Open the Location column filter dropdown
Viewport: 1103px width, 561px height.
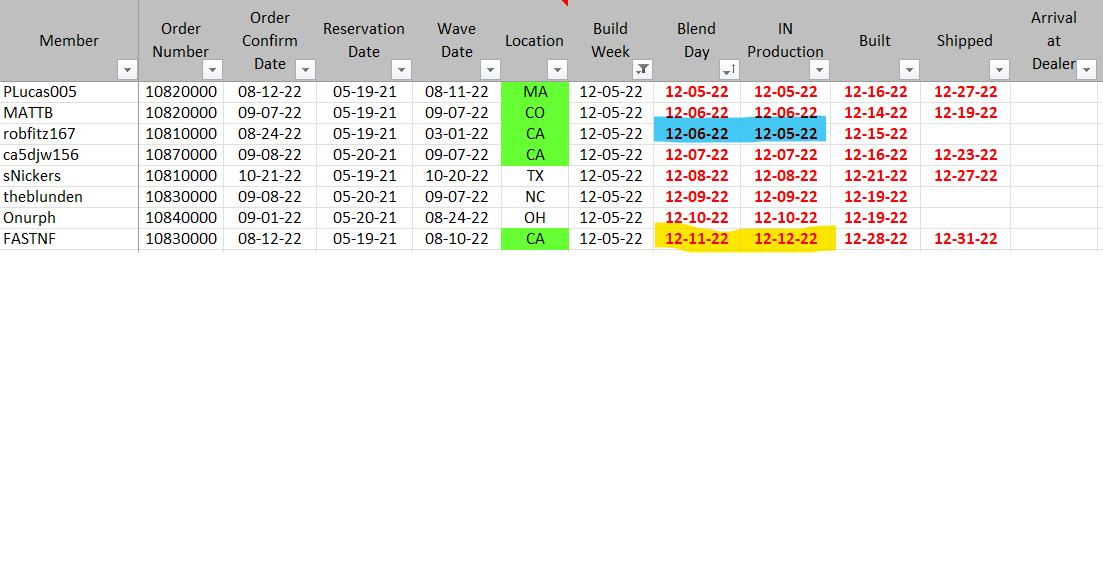[557, 70]
